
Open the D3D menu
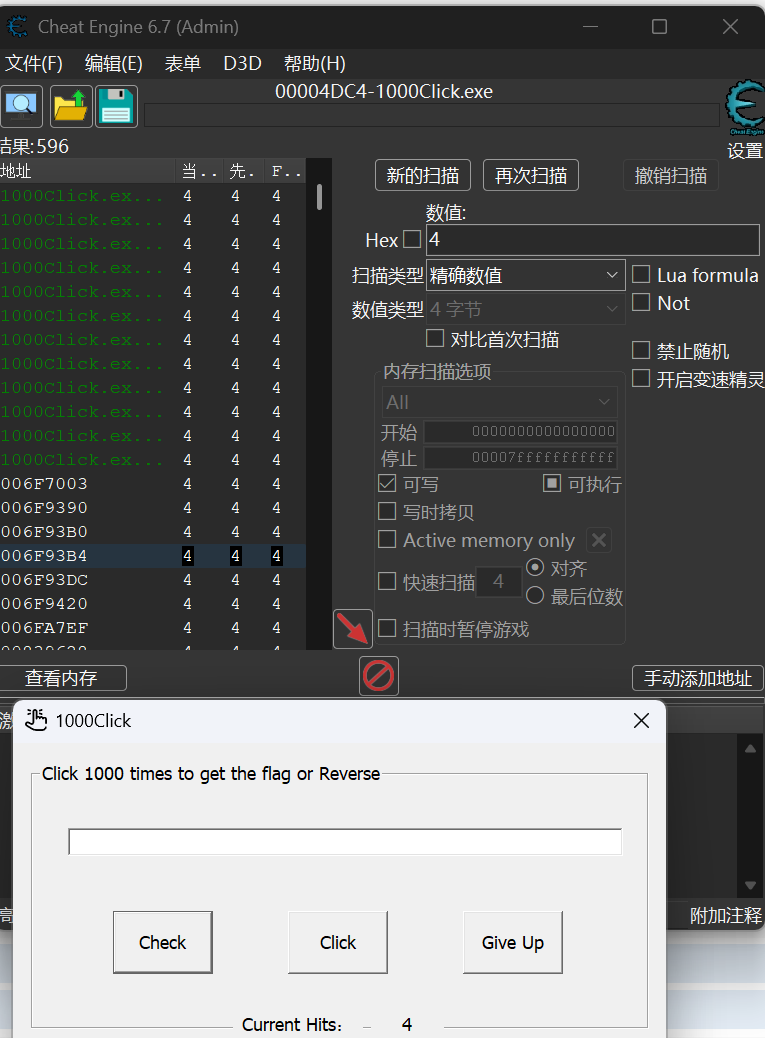pos(242,64)
